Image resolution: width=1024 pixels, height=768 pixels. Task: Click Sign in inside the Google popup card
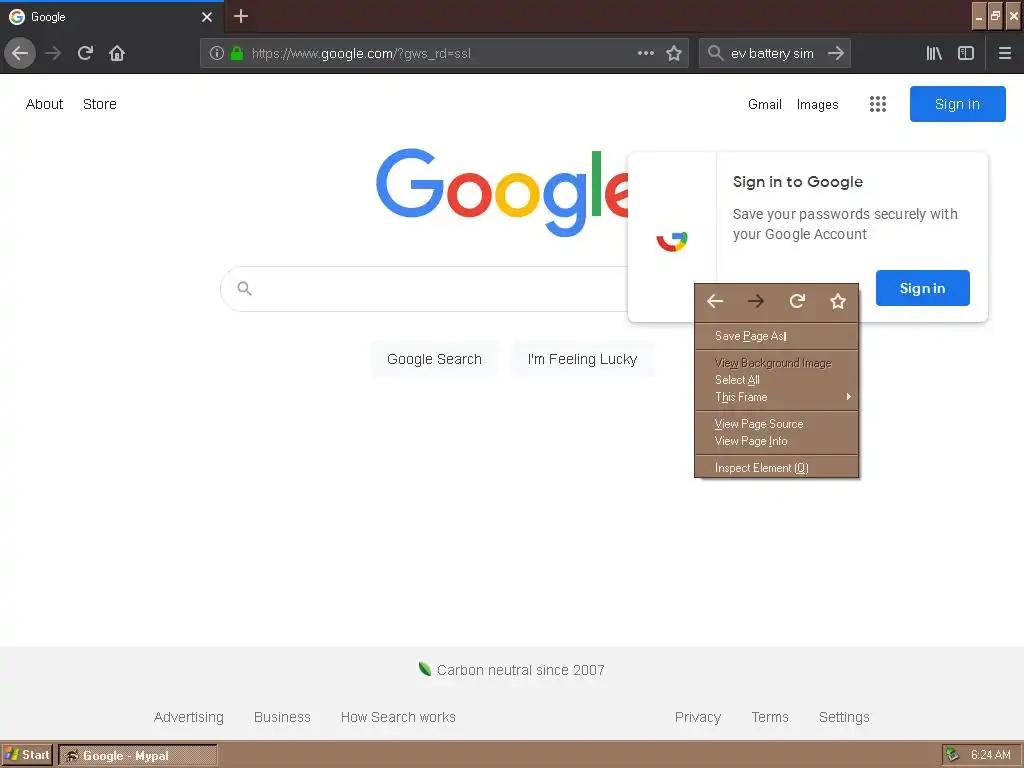click(922, 288)
